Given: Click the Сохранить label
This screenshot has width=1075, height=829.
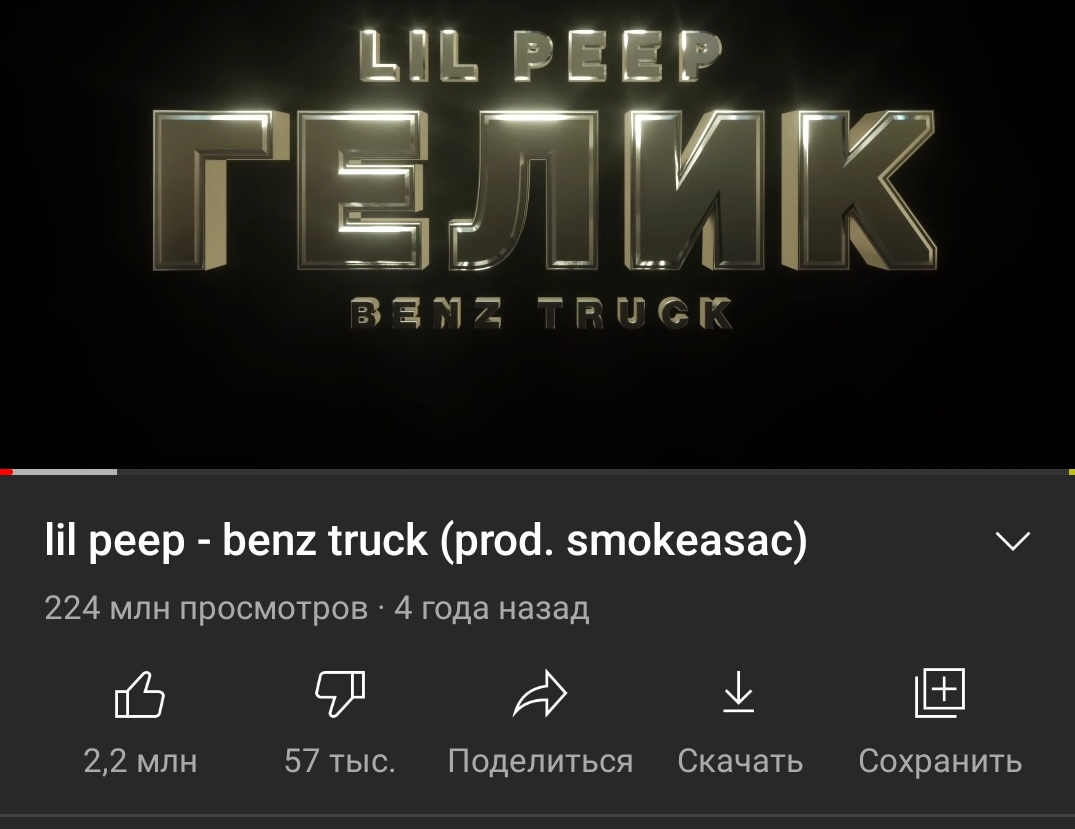Looking at the screenshot, I should coord(940,761).
